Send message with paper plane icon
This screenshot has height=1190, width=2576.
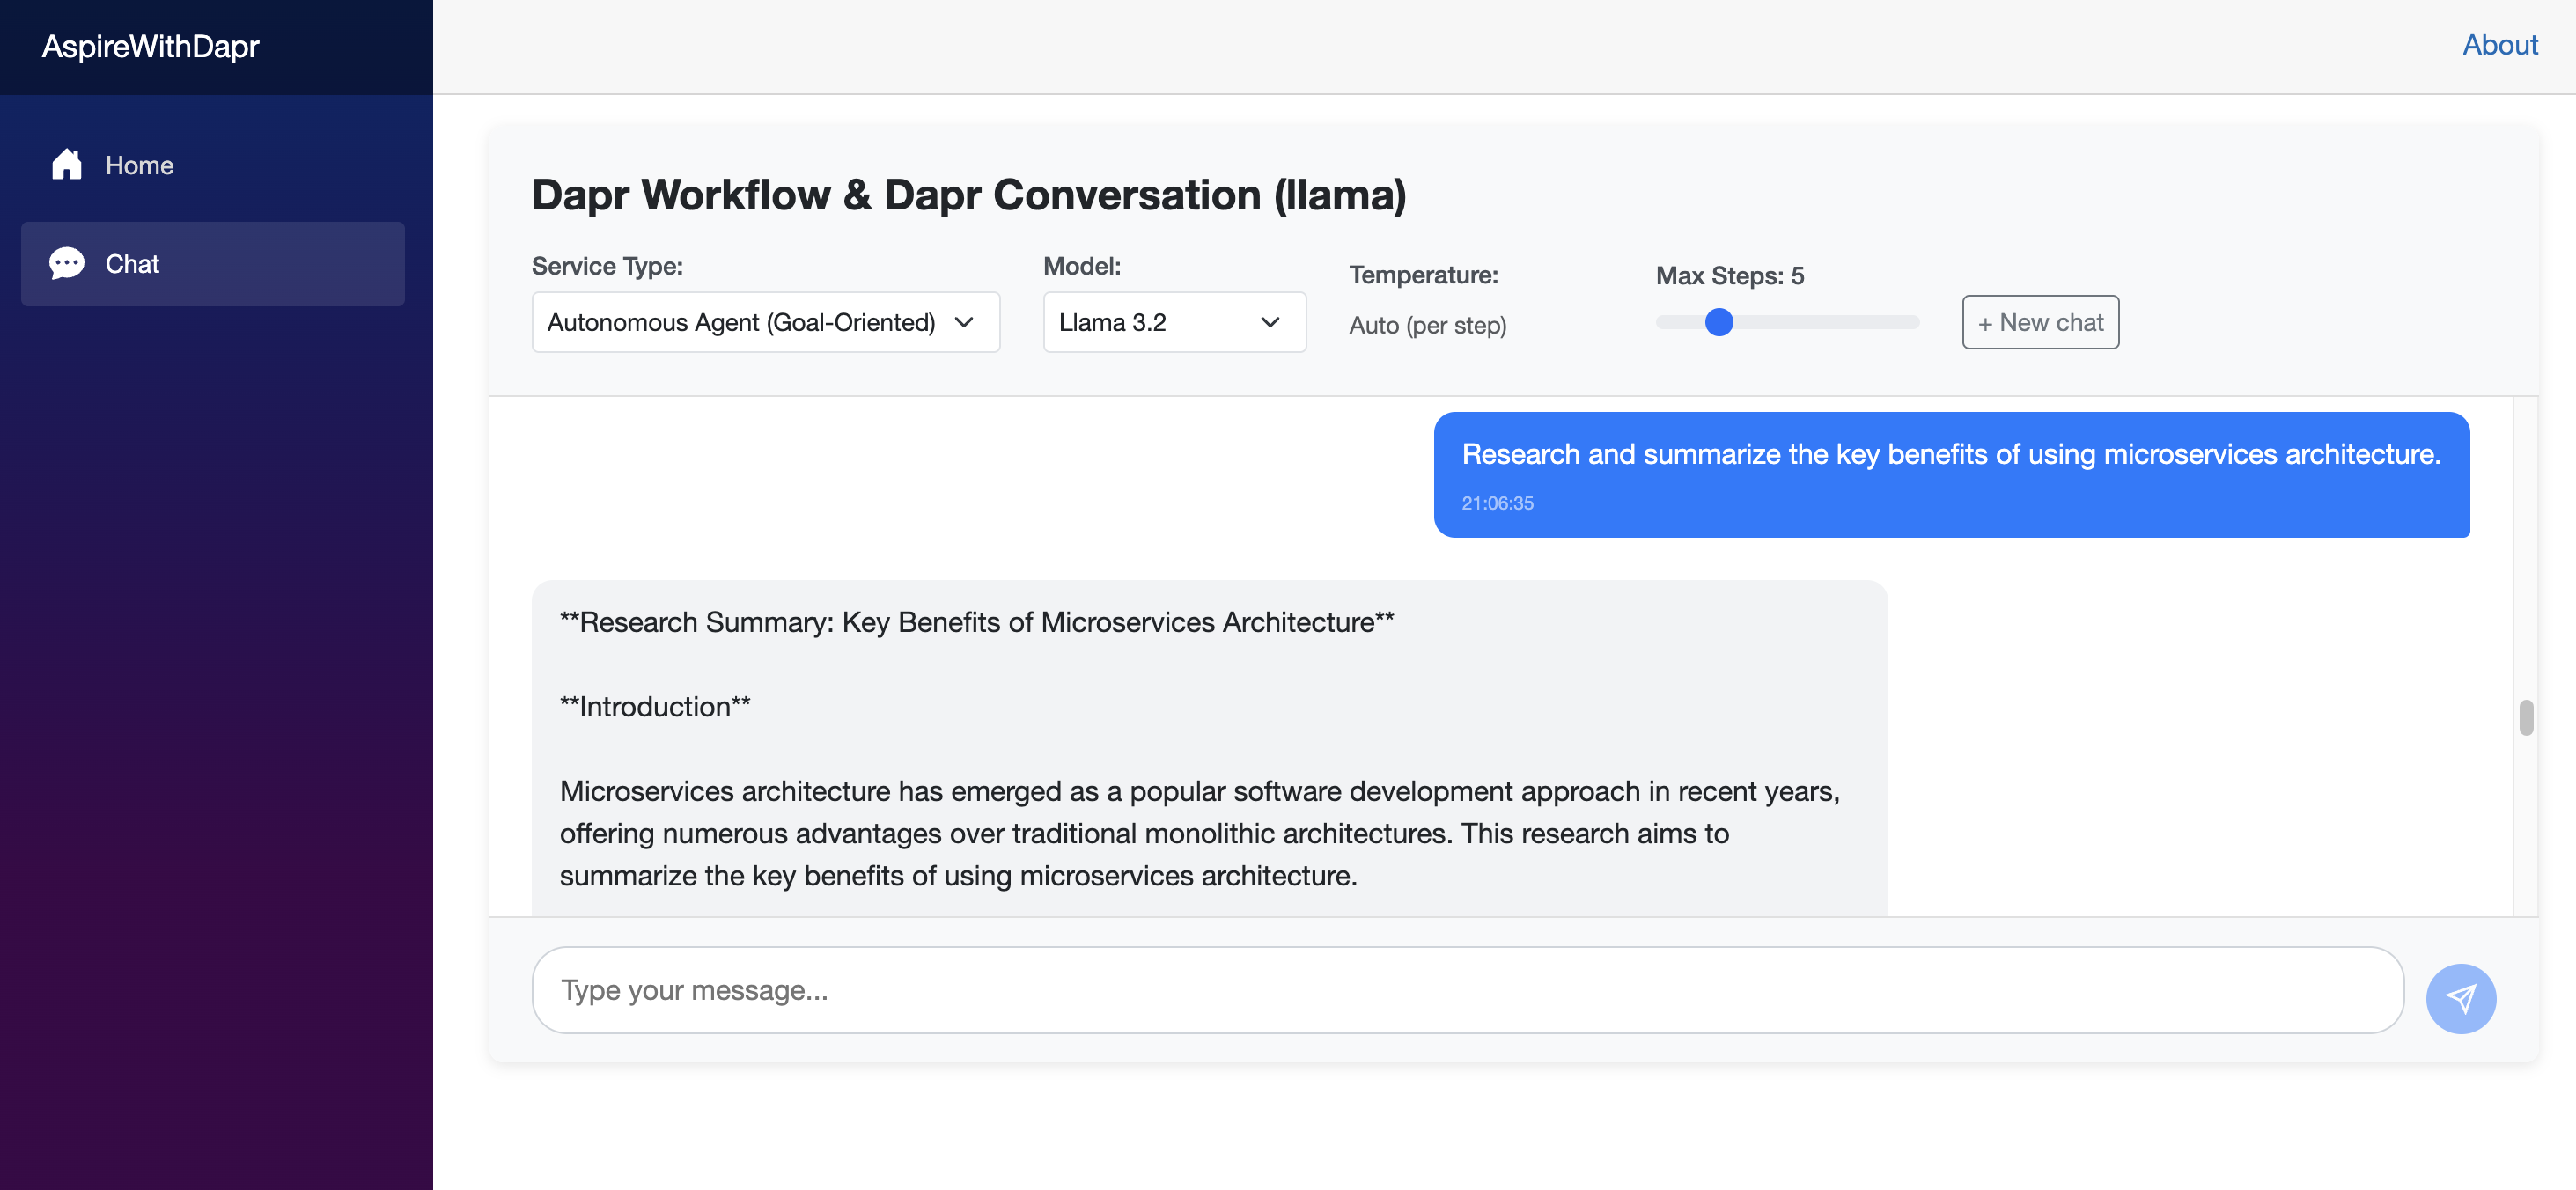[2460, 997]
